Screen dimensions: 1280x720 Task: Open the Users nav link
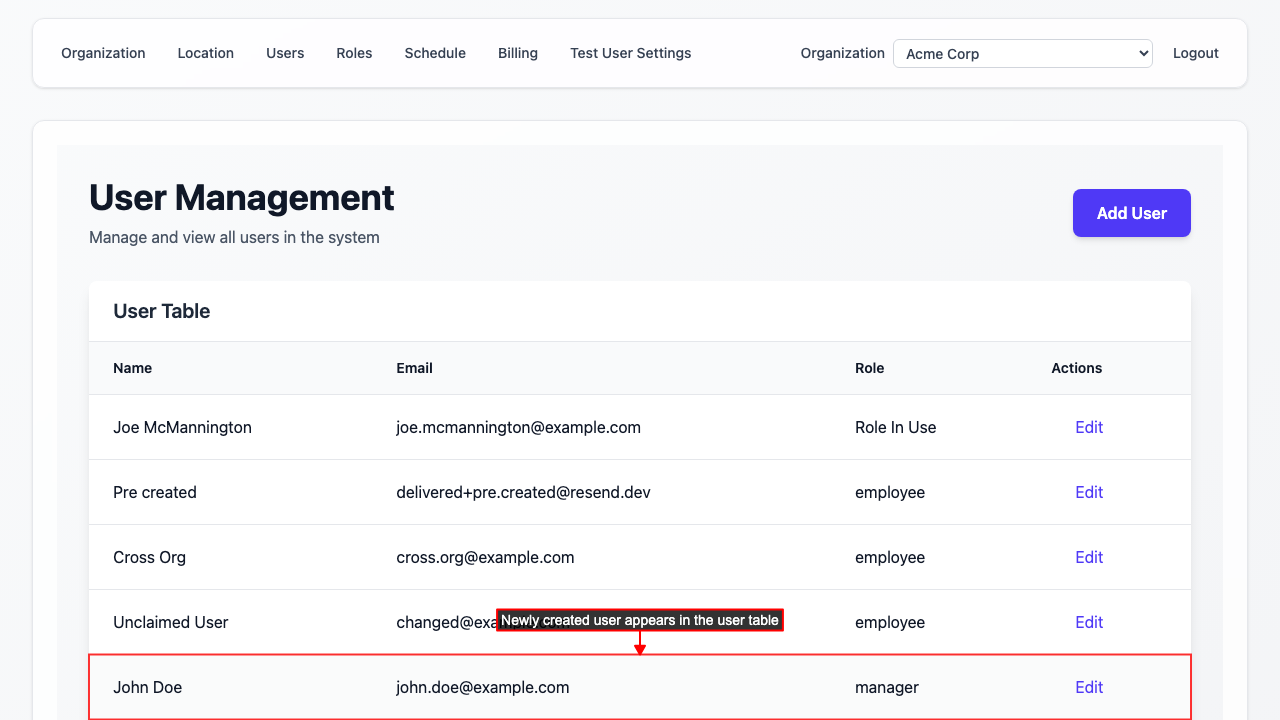[x=285, y=53]
